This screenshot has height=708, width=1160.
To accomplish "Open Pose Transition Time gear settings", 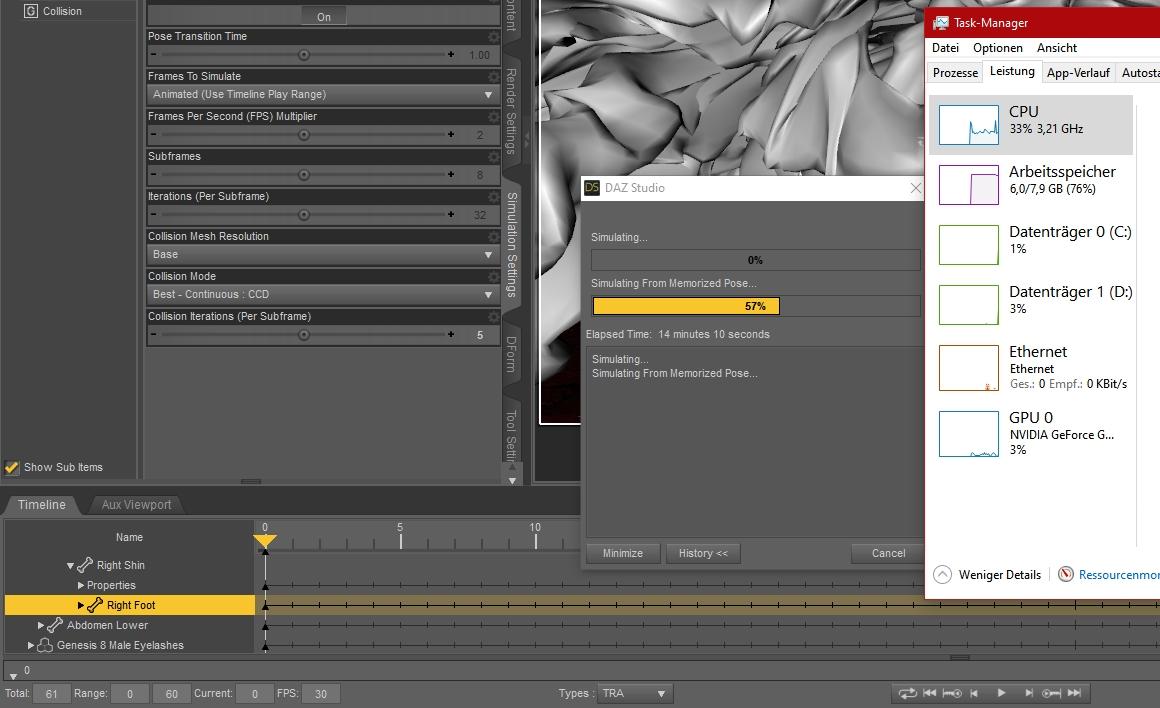I will coord(493,36).
